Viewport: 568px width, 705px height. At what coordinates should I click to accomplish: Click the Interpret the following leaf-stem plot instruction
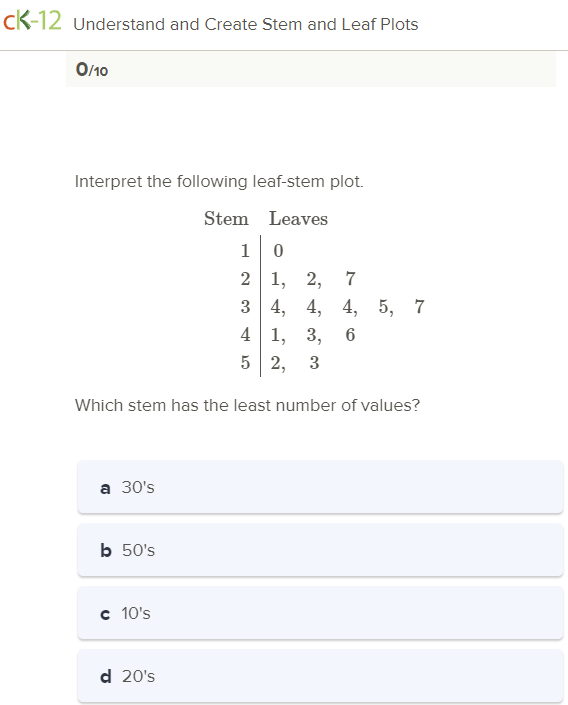tap(219, 182)
